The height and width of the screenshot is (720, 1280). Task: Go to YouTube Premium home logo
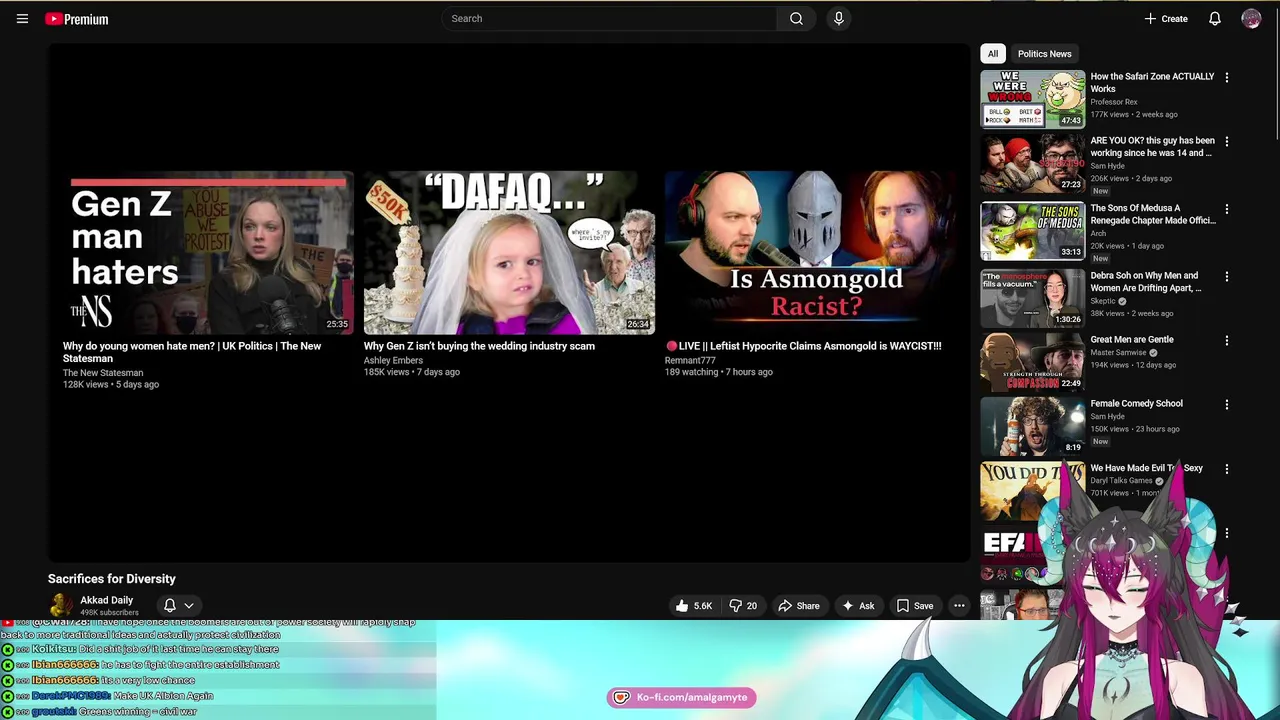77,19
